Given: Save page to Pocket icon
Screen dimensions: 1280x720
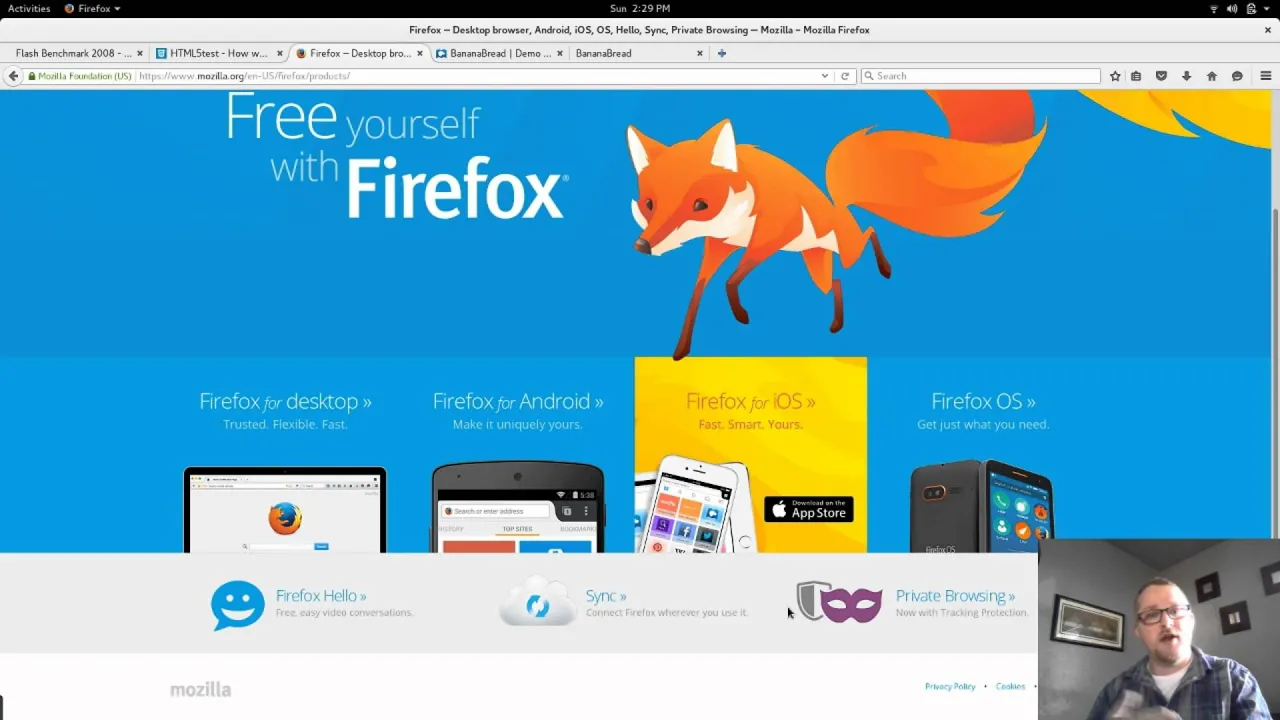Looking at the screenshot, I should click(1161, 76).
